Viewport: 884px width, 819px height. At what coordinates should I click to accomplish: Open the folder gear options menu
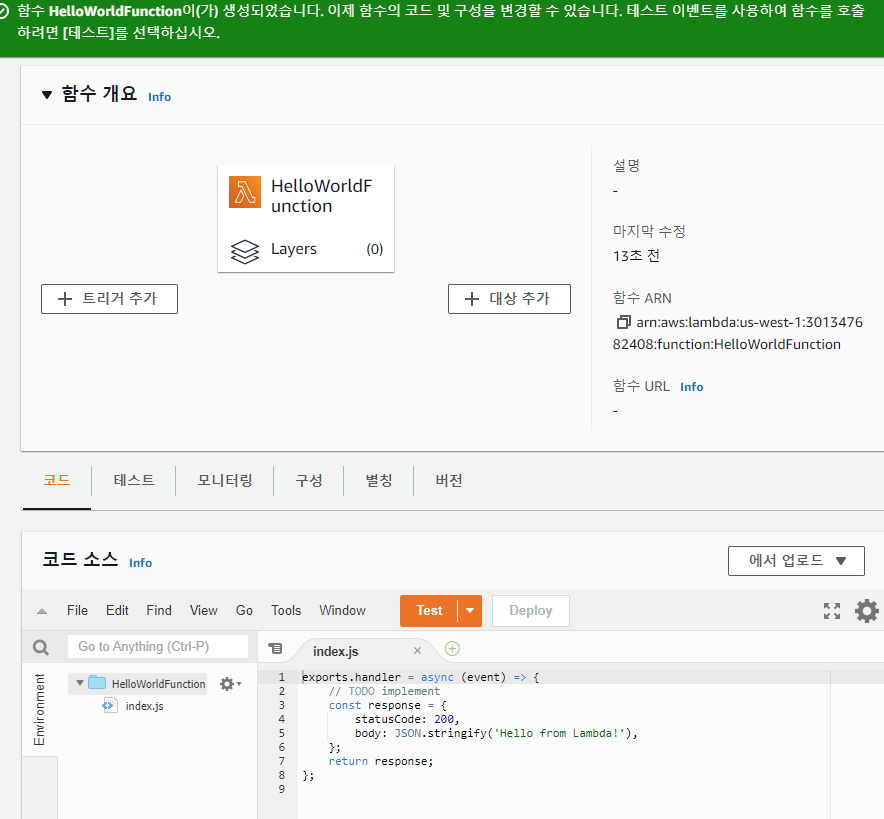click(230, 684)
